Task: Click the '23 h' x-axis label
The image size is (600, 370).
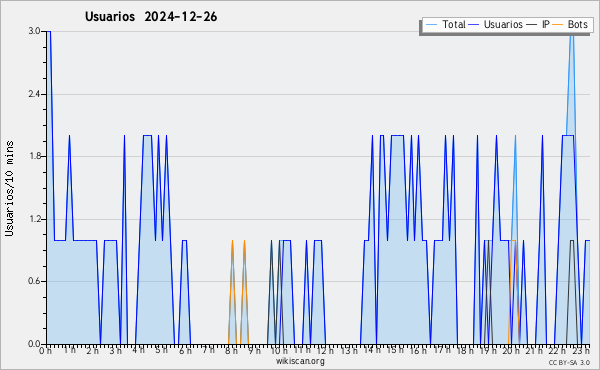Action: pos(581,350)
